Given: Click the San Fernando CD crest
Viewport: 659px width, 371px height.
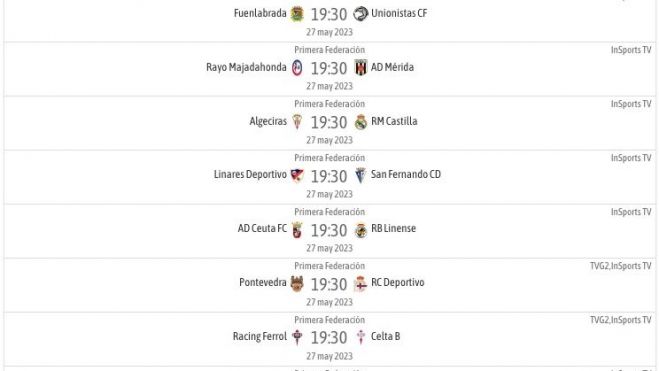Looking at the screenshot, I should point(361,175).
